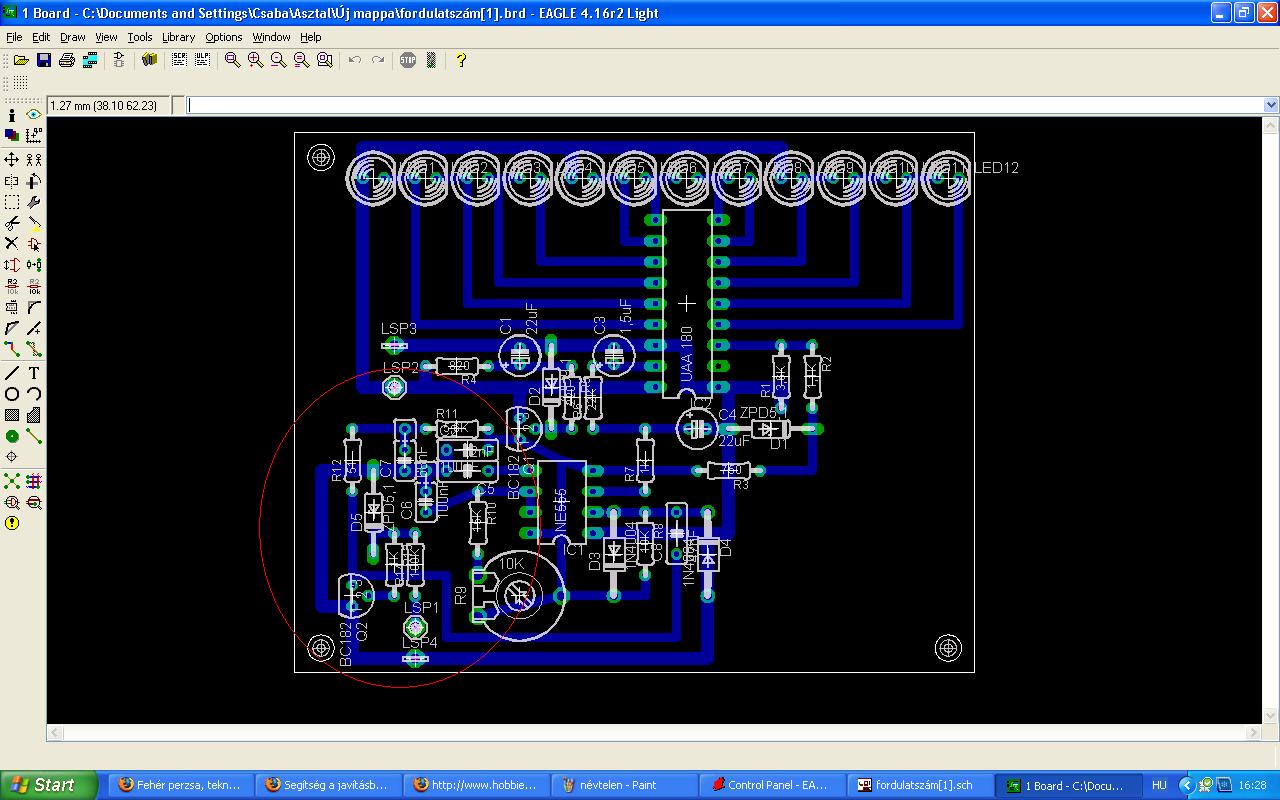Screen dimensions: 1280x800
Task: Save the board with the floppy icon
Action: coord(44,60)
